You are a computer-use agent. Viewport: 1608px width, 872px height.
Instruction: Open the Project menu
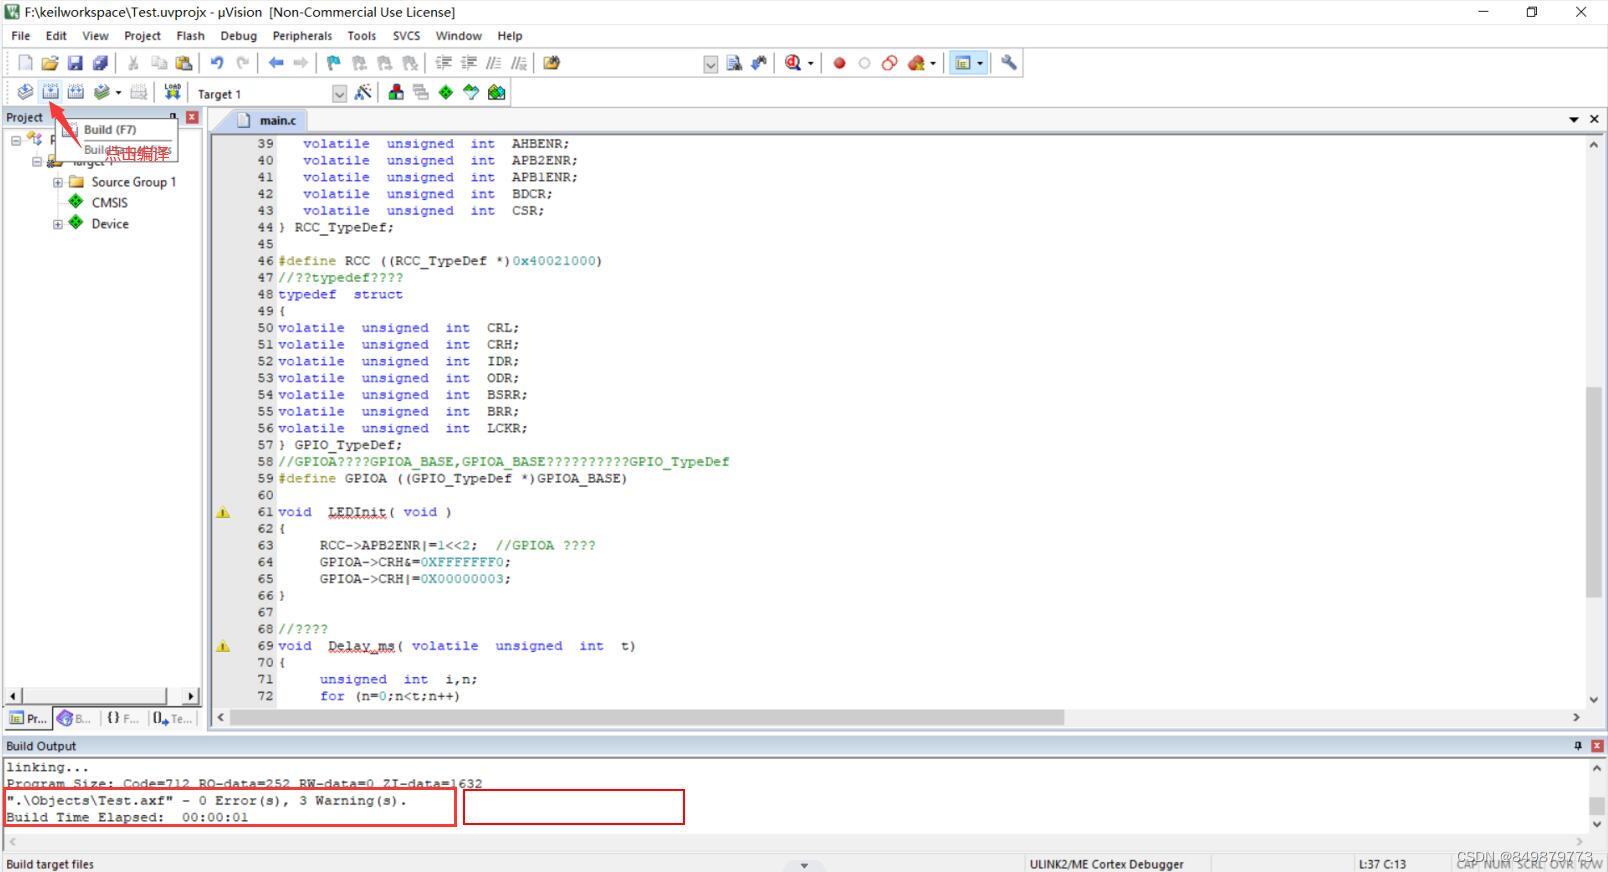(142, 36)
